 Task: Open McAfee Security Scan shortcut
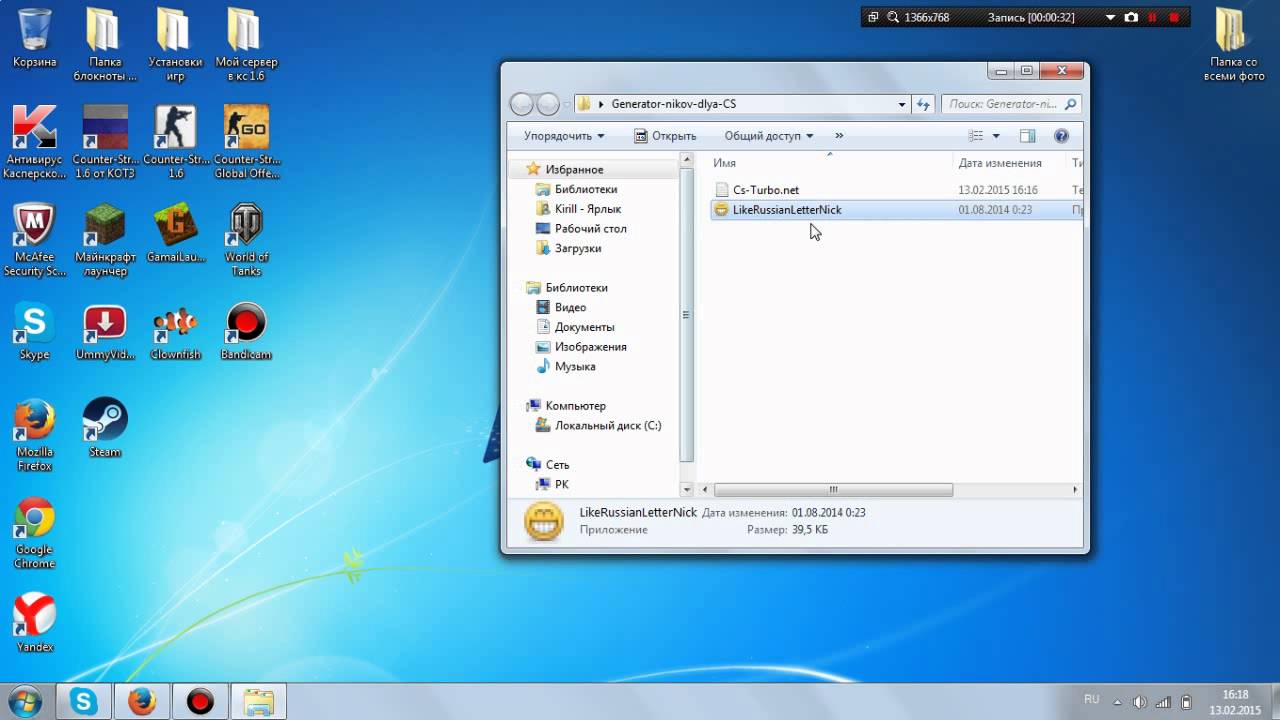[34, 240]
